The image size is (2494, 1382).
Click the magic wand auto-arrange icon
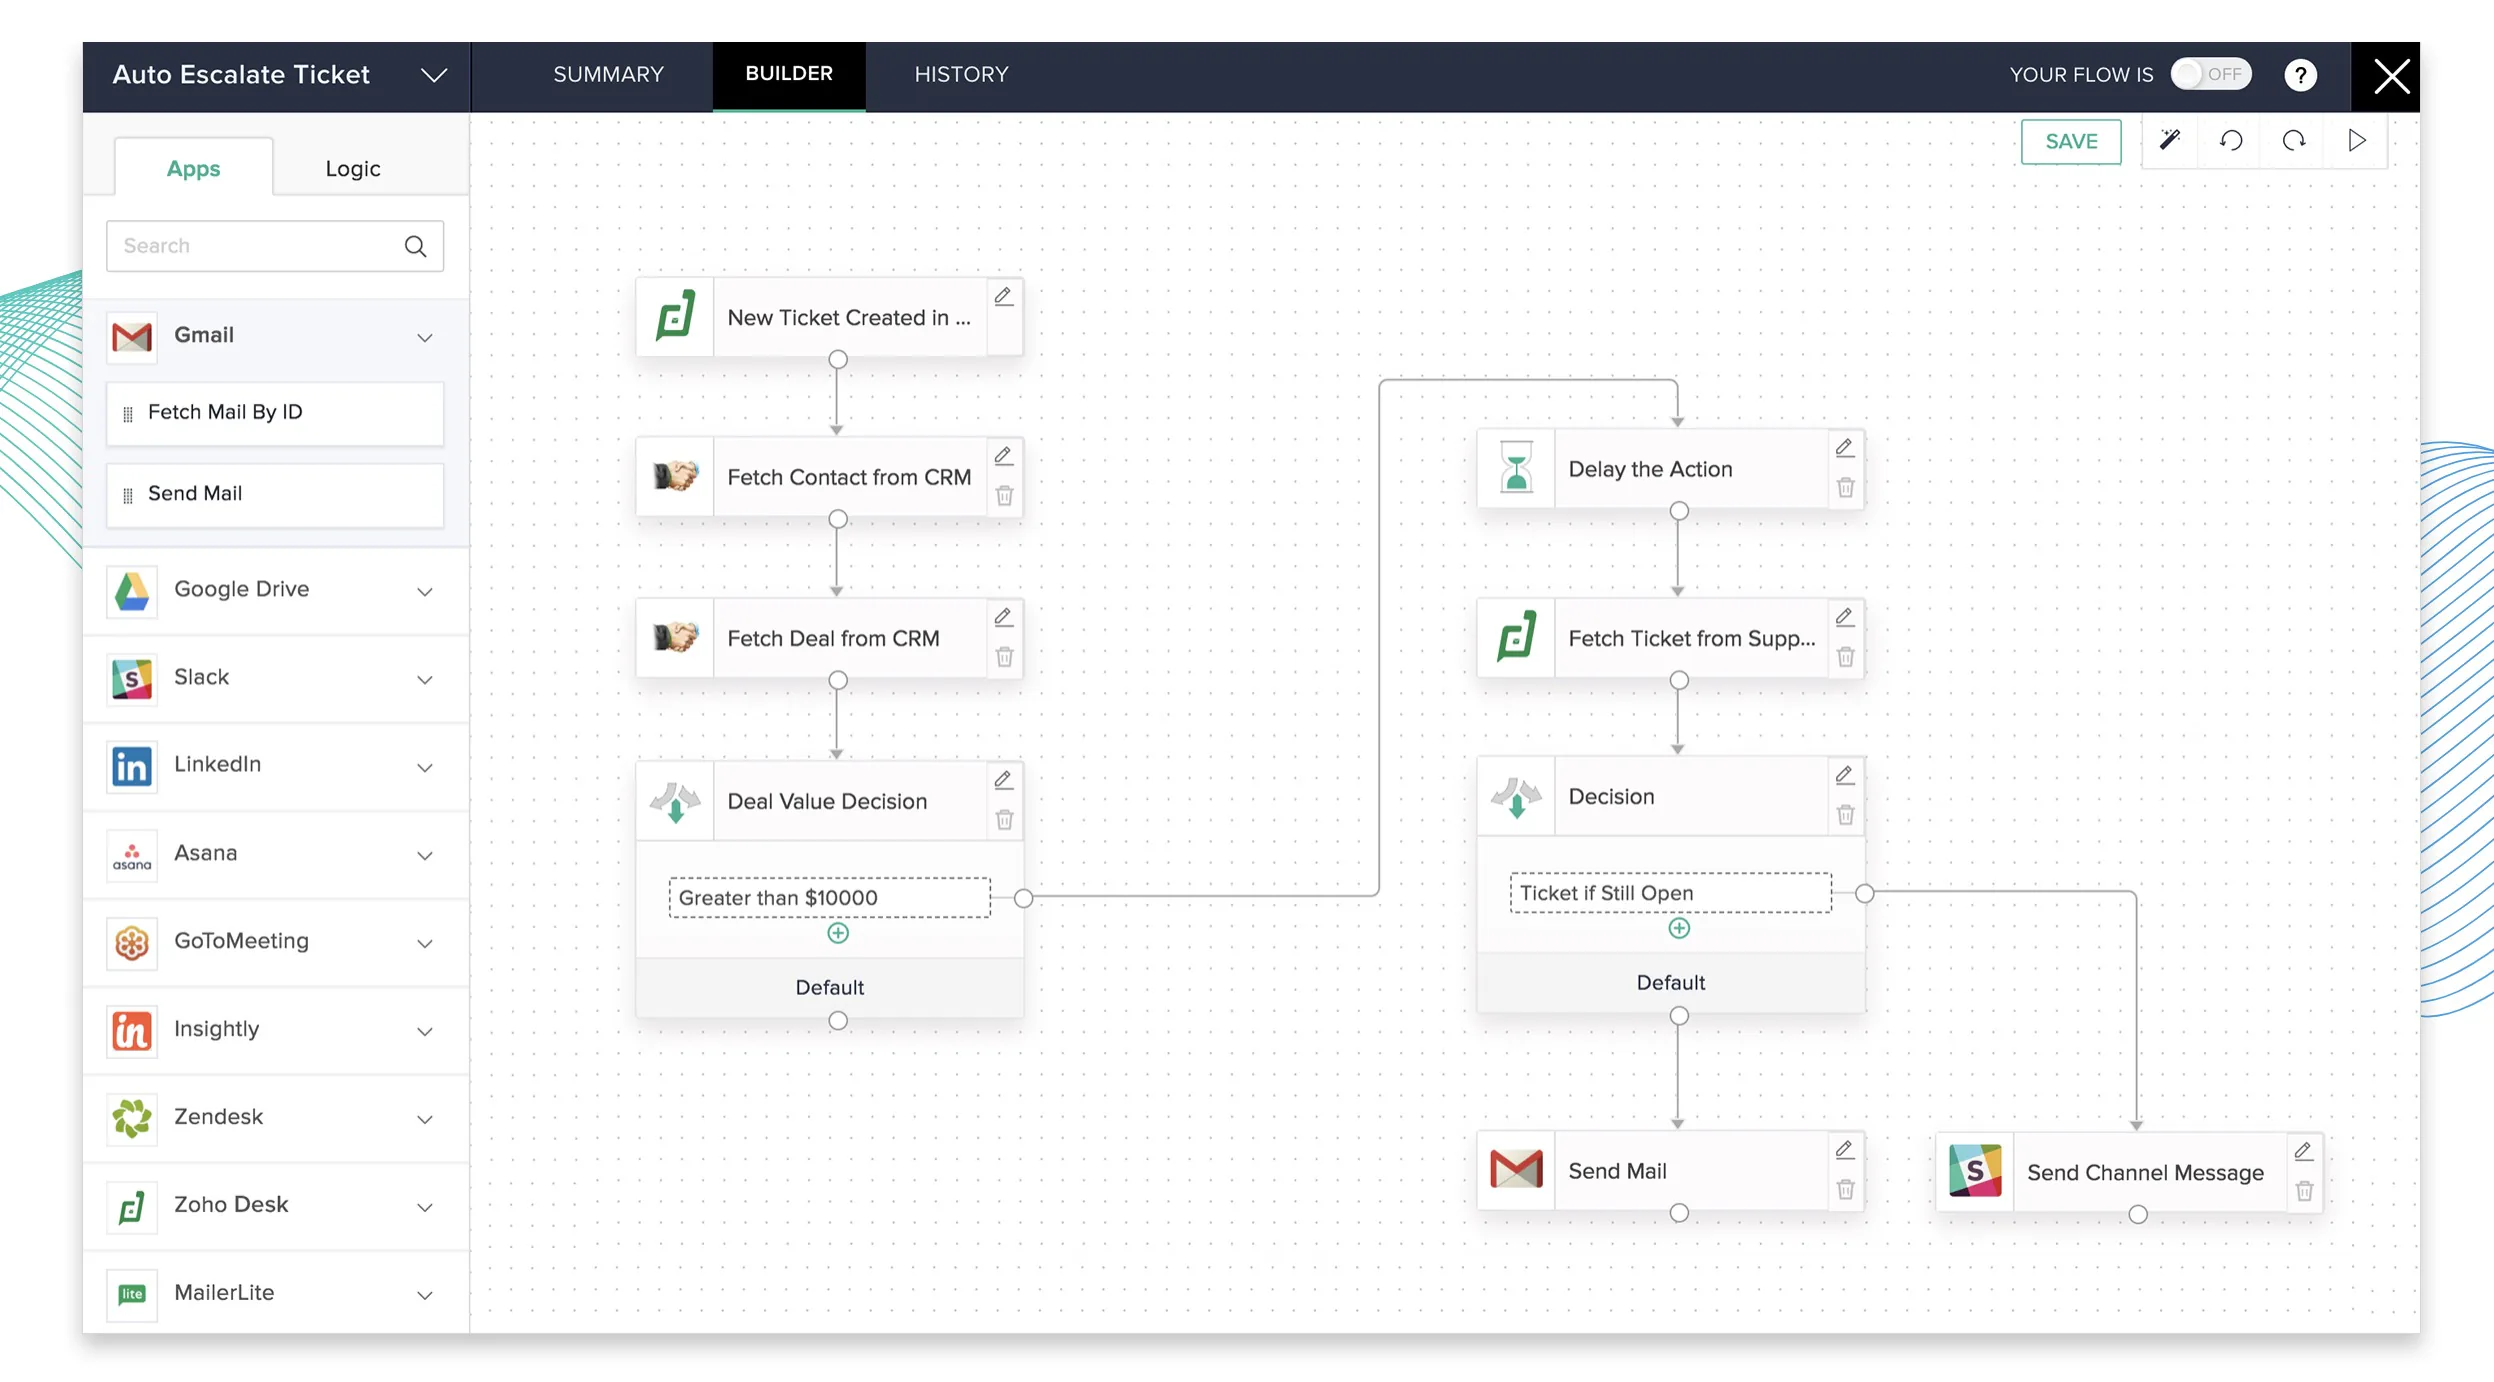pos(2169,140)
